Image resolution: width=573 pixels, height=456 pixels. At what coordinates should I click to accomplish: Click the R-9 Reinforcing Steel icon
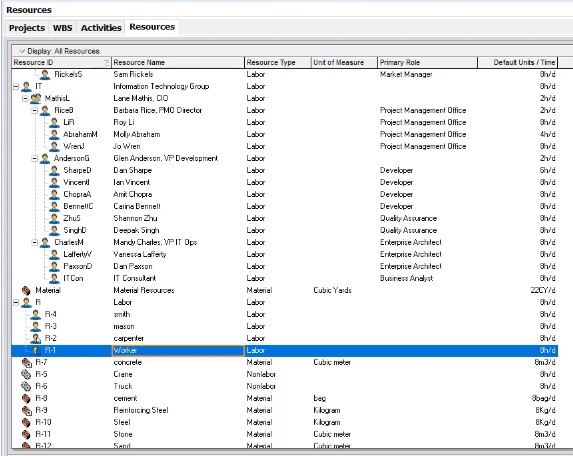(x=26, y=411)
